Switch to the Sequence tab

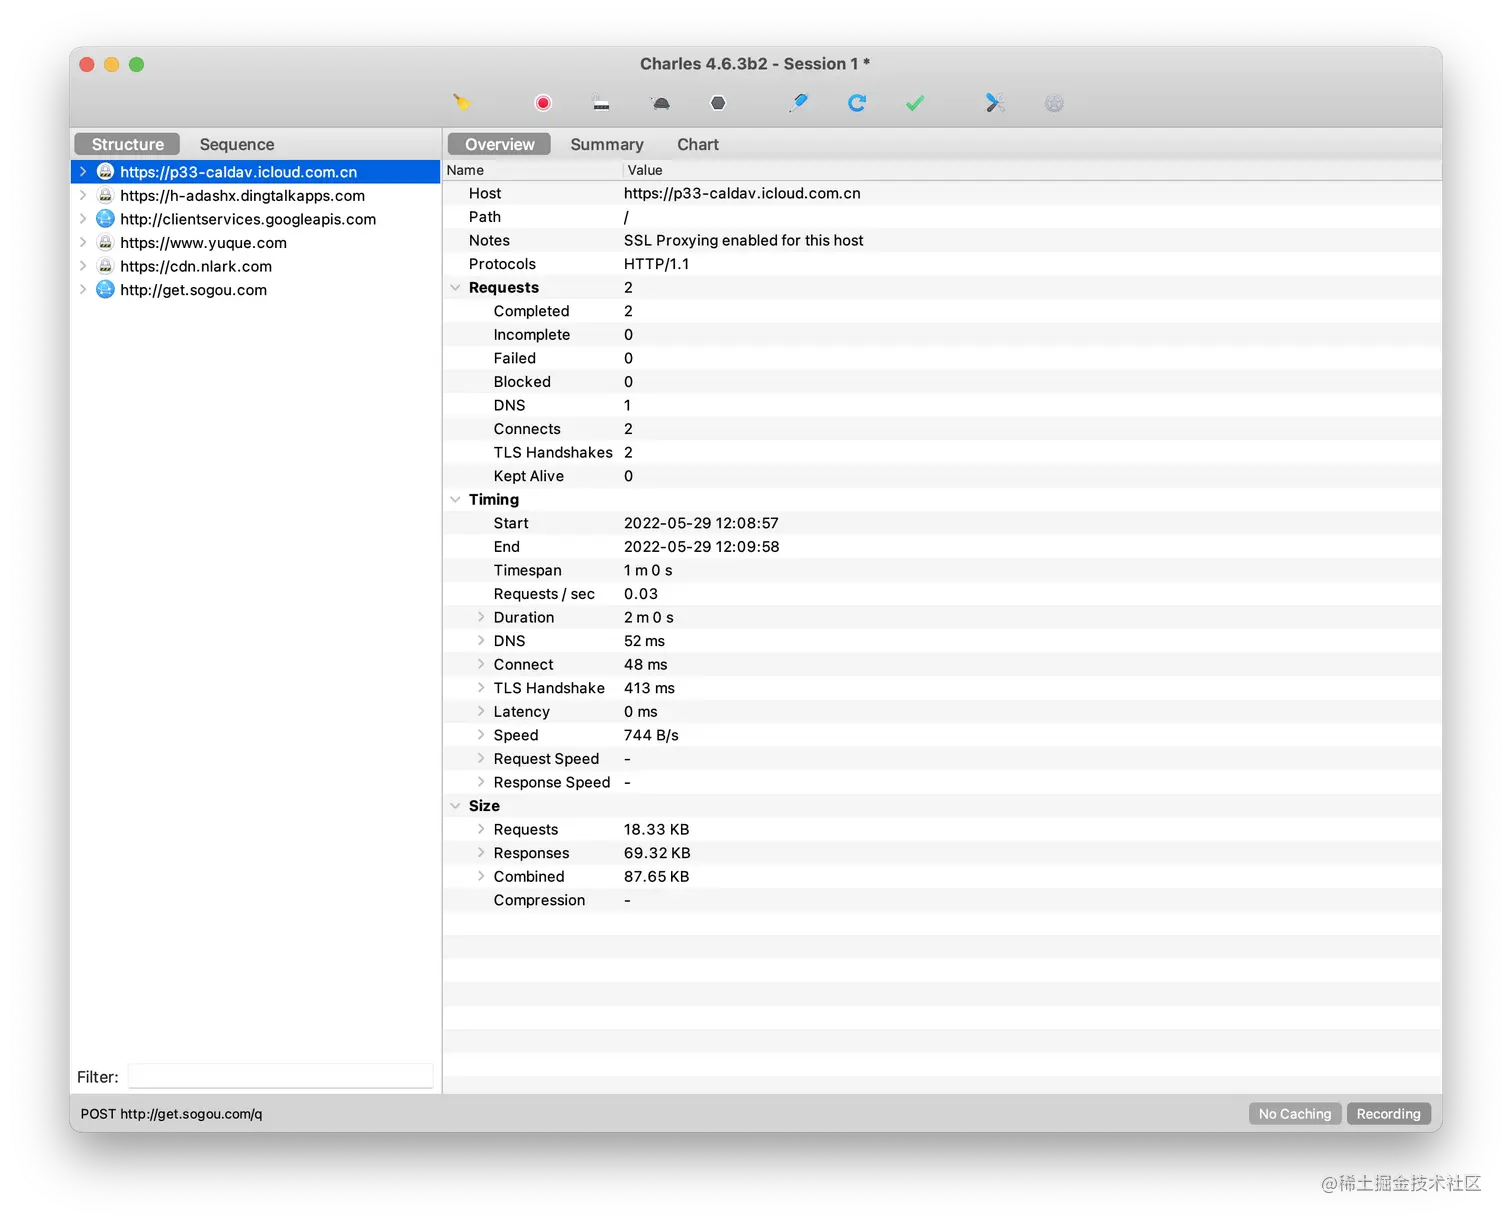click(x=237, y=144)
